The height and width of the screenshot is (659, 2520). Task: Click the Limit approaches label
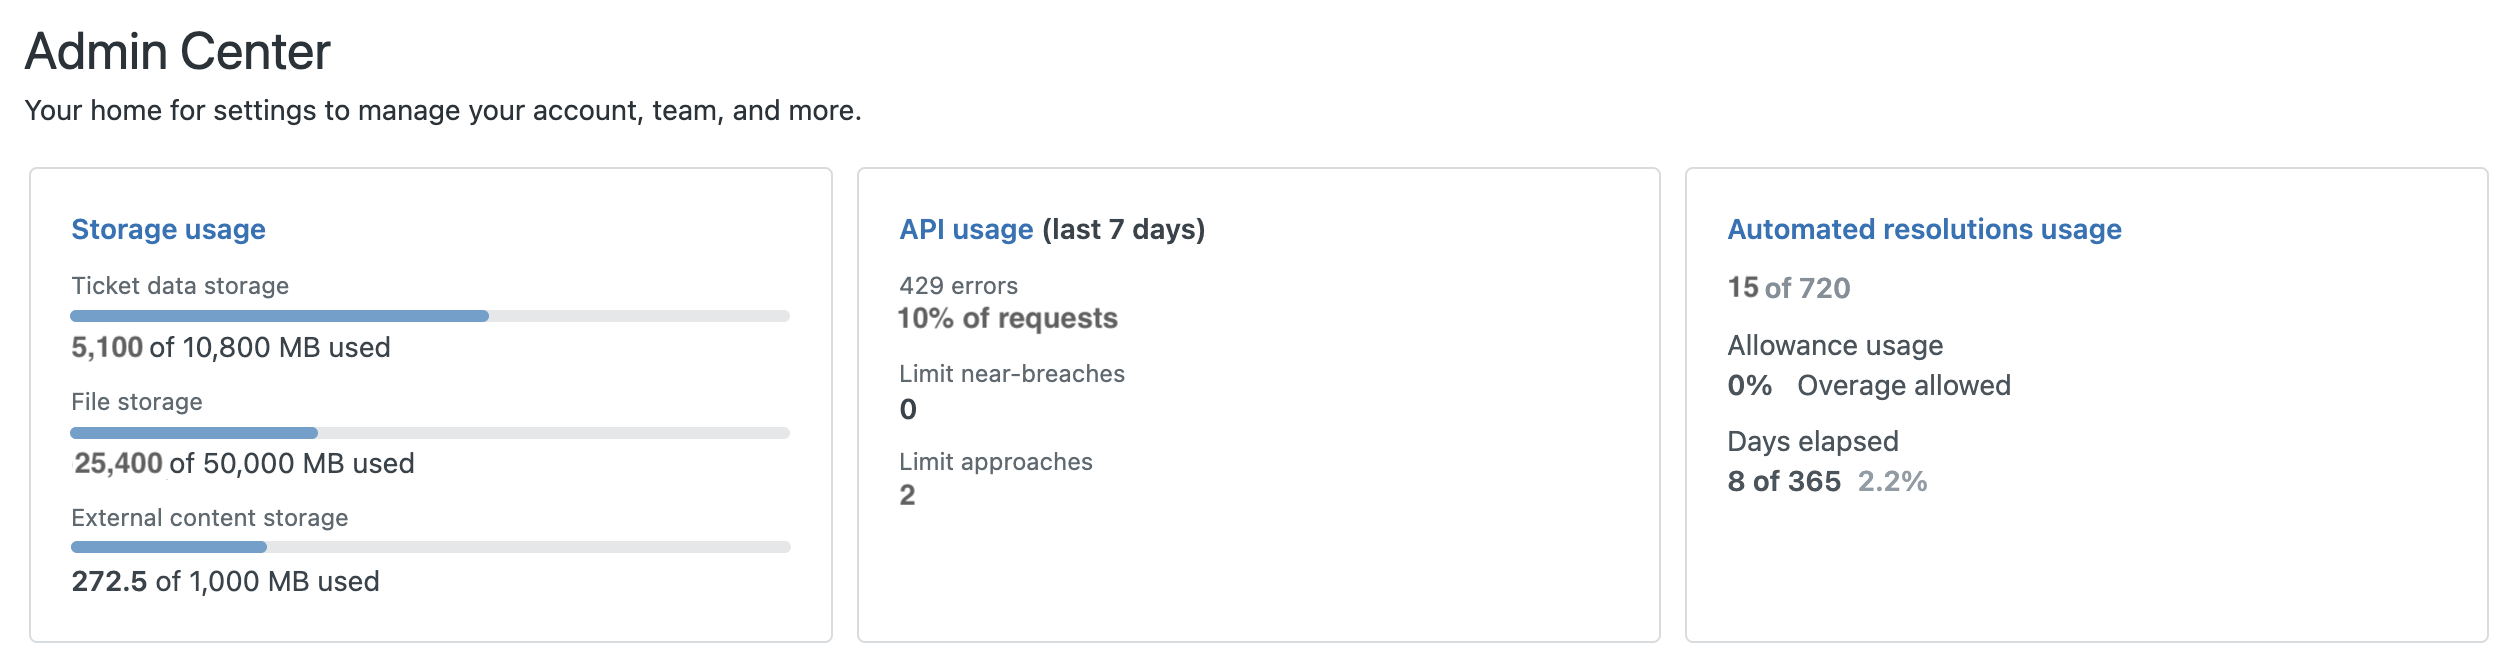coord(996,462)
